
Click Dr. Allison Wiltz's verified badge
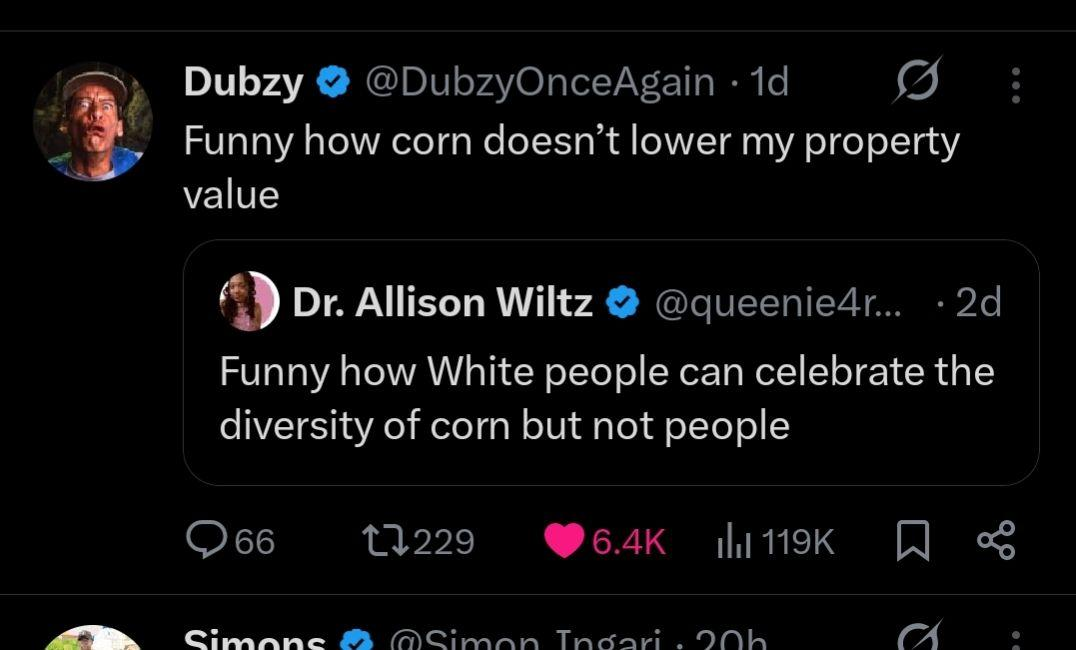pyautogui.click(x=624, y=301)
